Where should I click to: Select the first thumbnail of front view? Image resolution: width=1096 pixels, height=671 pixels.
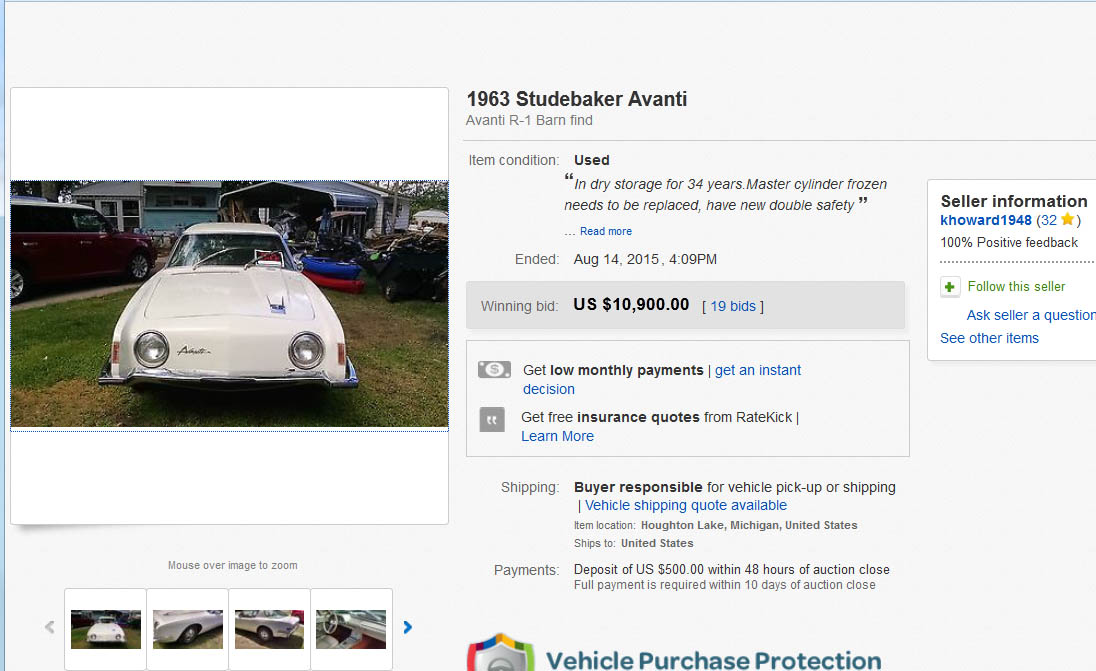106,629
